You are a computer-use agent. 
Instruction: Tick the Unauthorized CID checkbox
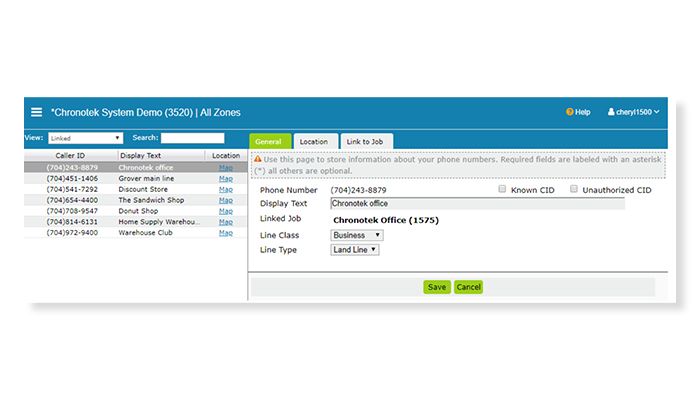(x=574, y=189)
